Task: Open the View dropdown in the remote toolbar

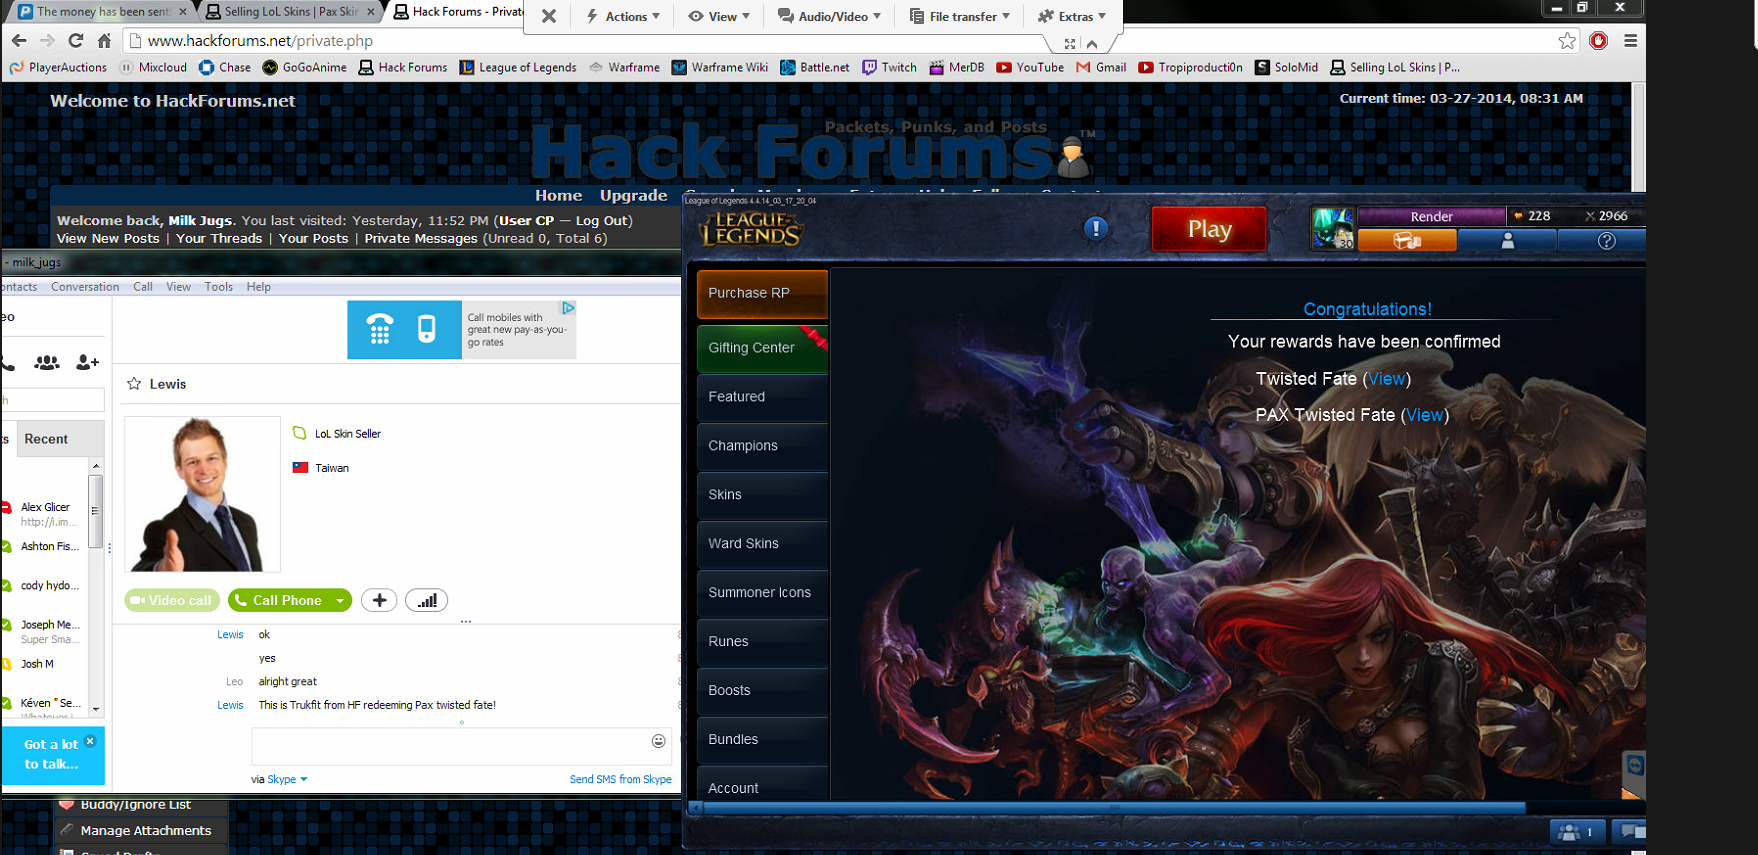Action: pos(719,16)
